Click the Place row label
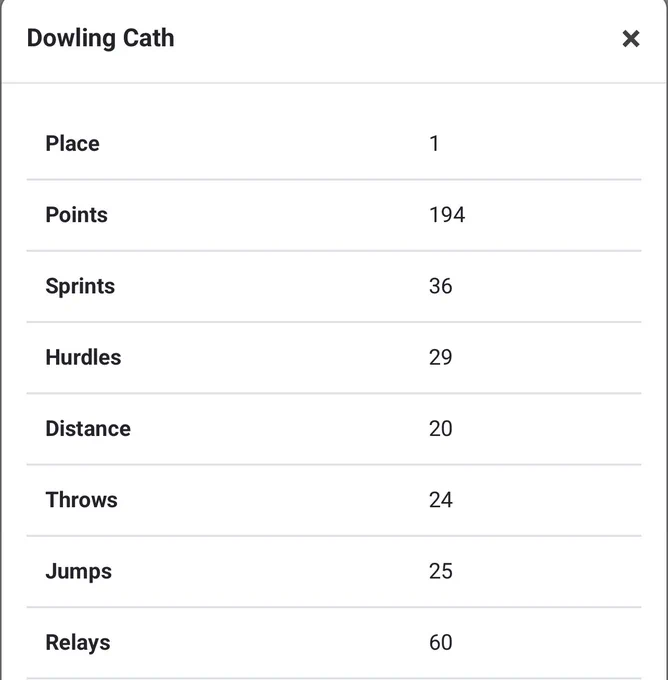668x680 pixels. [72, 144]
